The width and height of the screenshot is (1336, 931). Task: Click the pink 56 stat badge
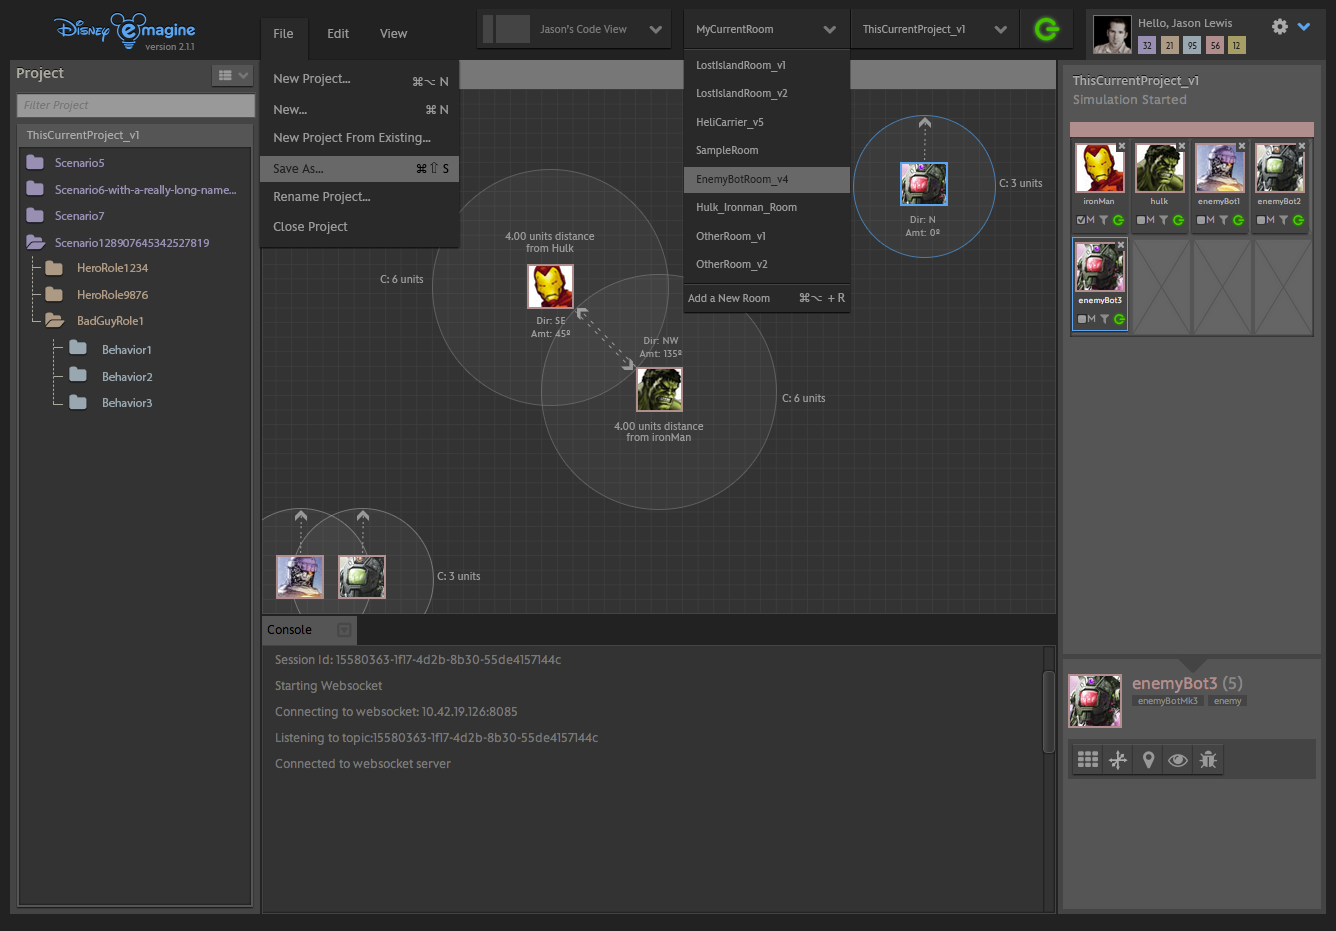pyautogui.click(x=1215, y=45)
